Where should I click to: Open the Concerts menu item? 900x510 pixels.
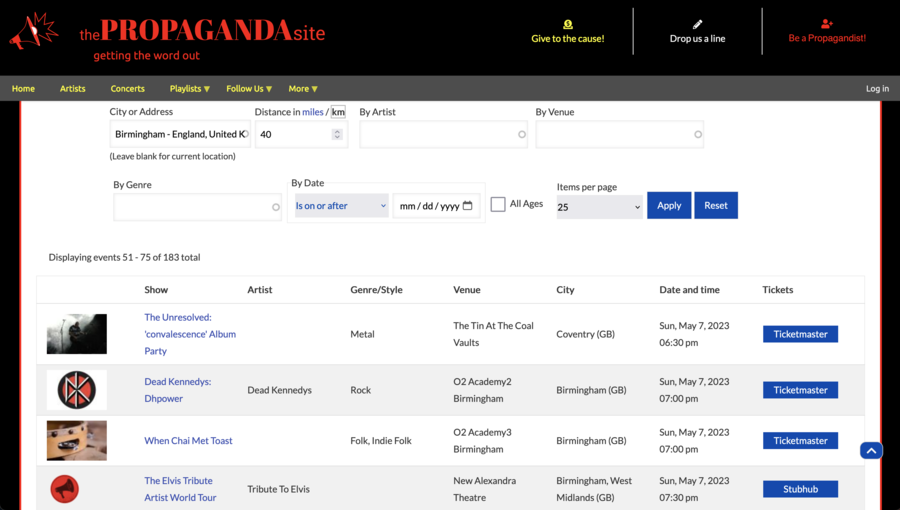(x=127, y=89)
